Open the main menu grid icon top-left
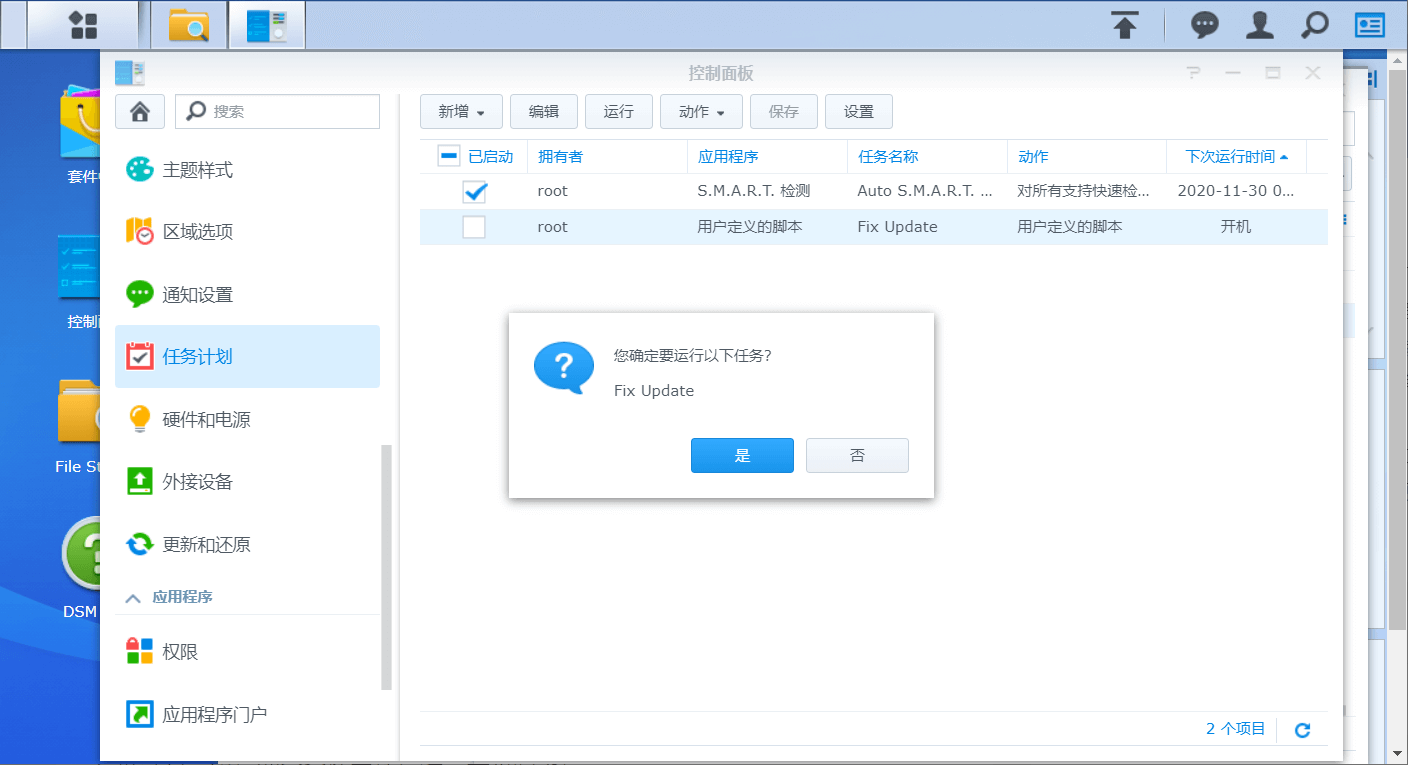 coord(84,24)
